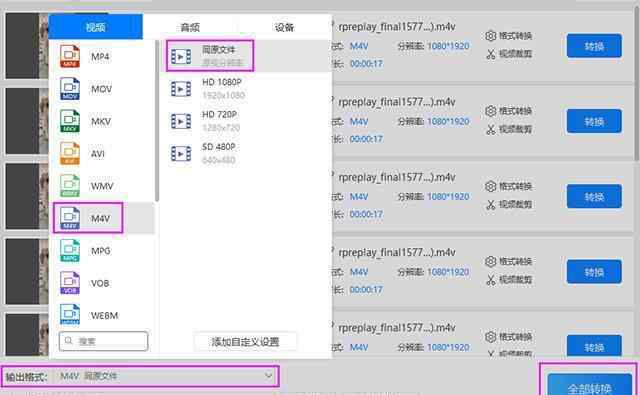Select HD 1080P resolution preset
The width and height of the screenshot is (640, 395).
click(245, 89)
